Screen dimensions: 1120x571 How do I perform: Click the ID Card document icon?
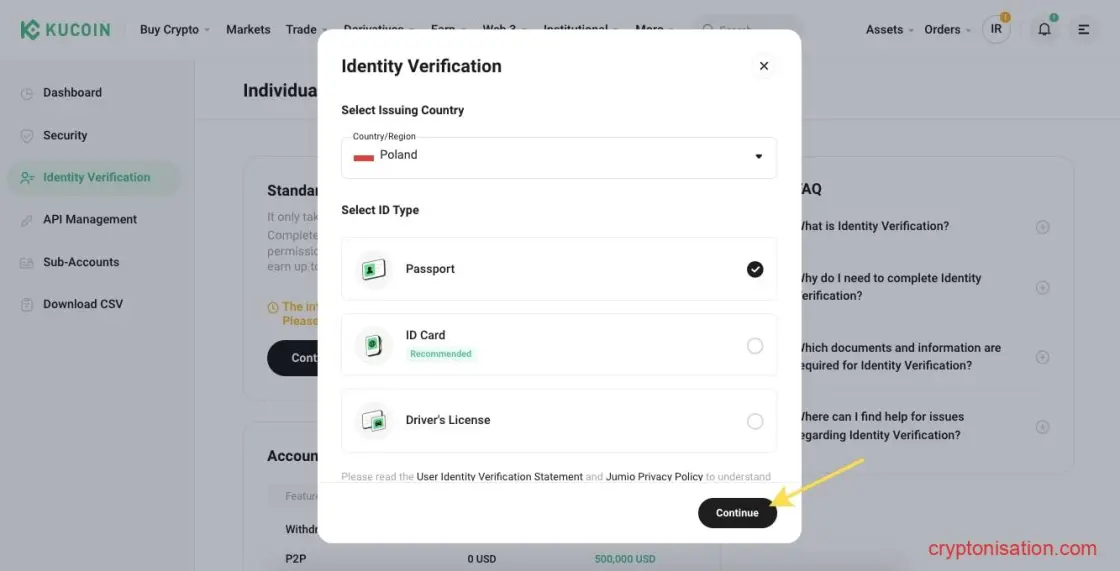point(374,345)
